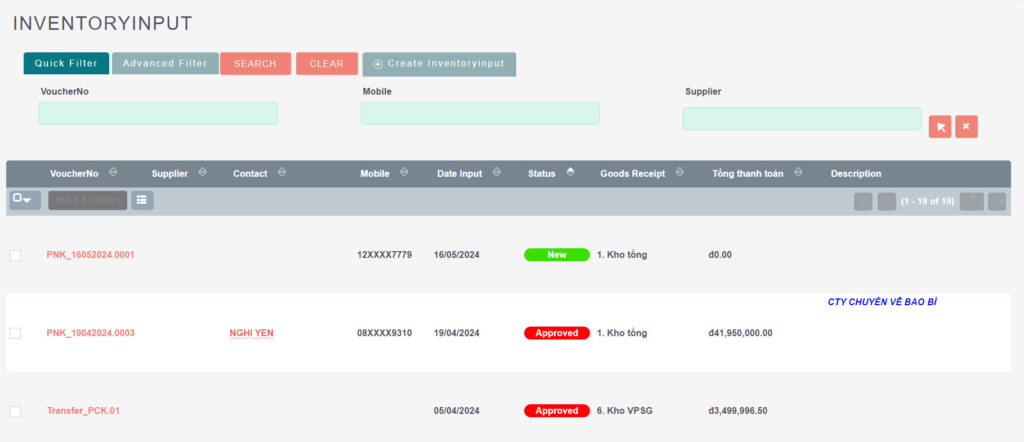Screen dimensions: 1024x442
Task: Click the CLEAR button
Action: coord(327,64)
